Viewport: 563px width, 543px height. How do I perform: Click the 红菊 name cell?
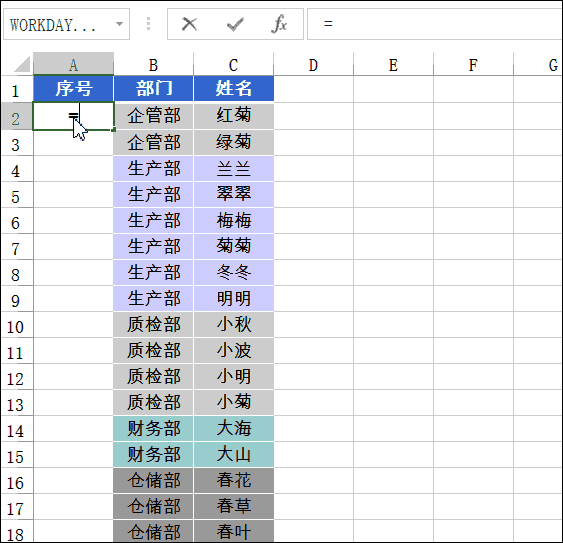coord(234,116)
